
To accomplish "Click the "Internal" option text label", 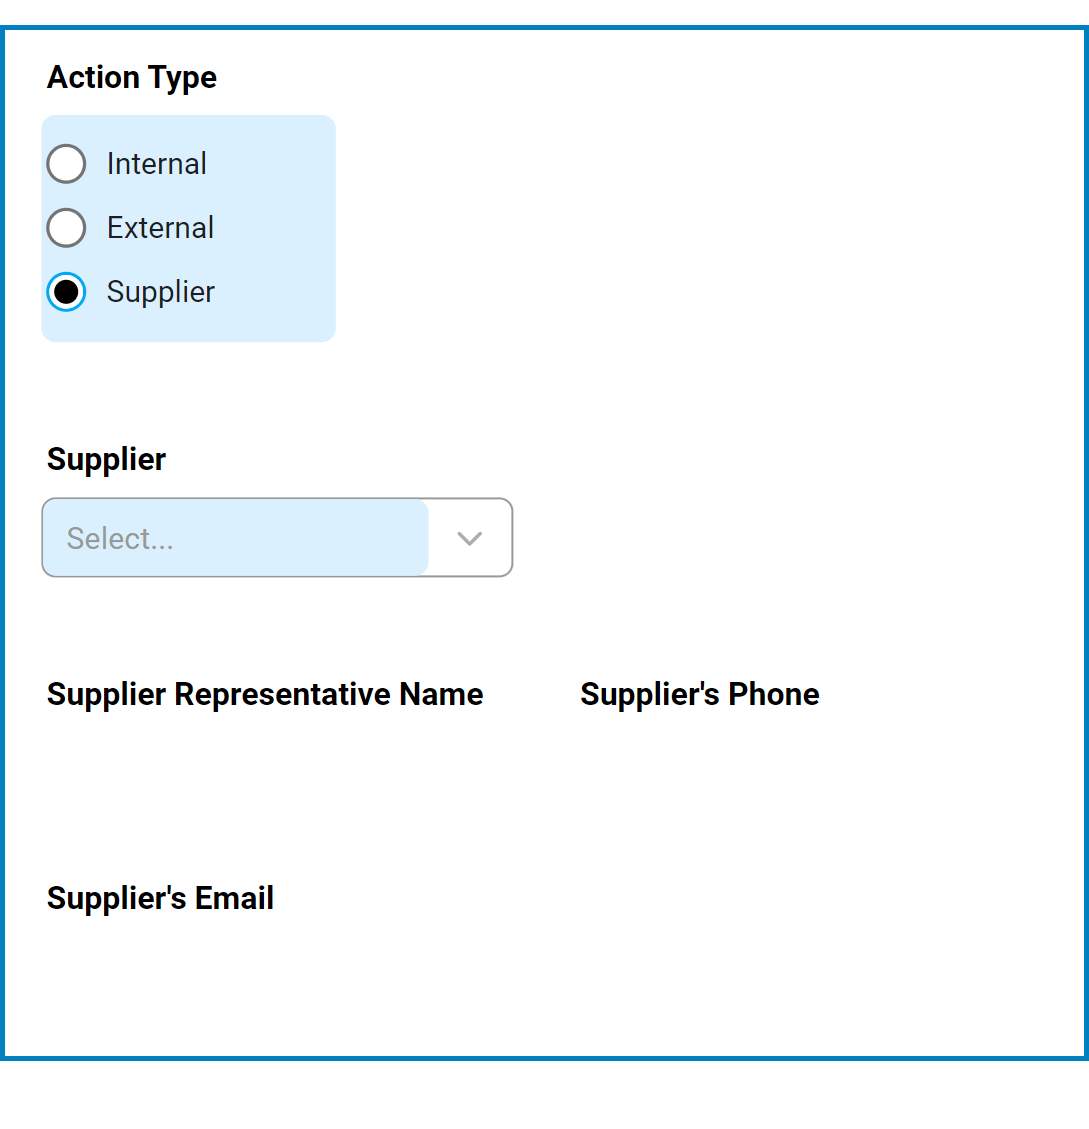I will [156, 164].
